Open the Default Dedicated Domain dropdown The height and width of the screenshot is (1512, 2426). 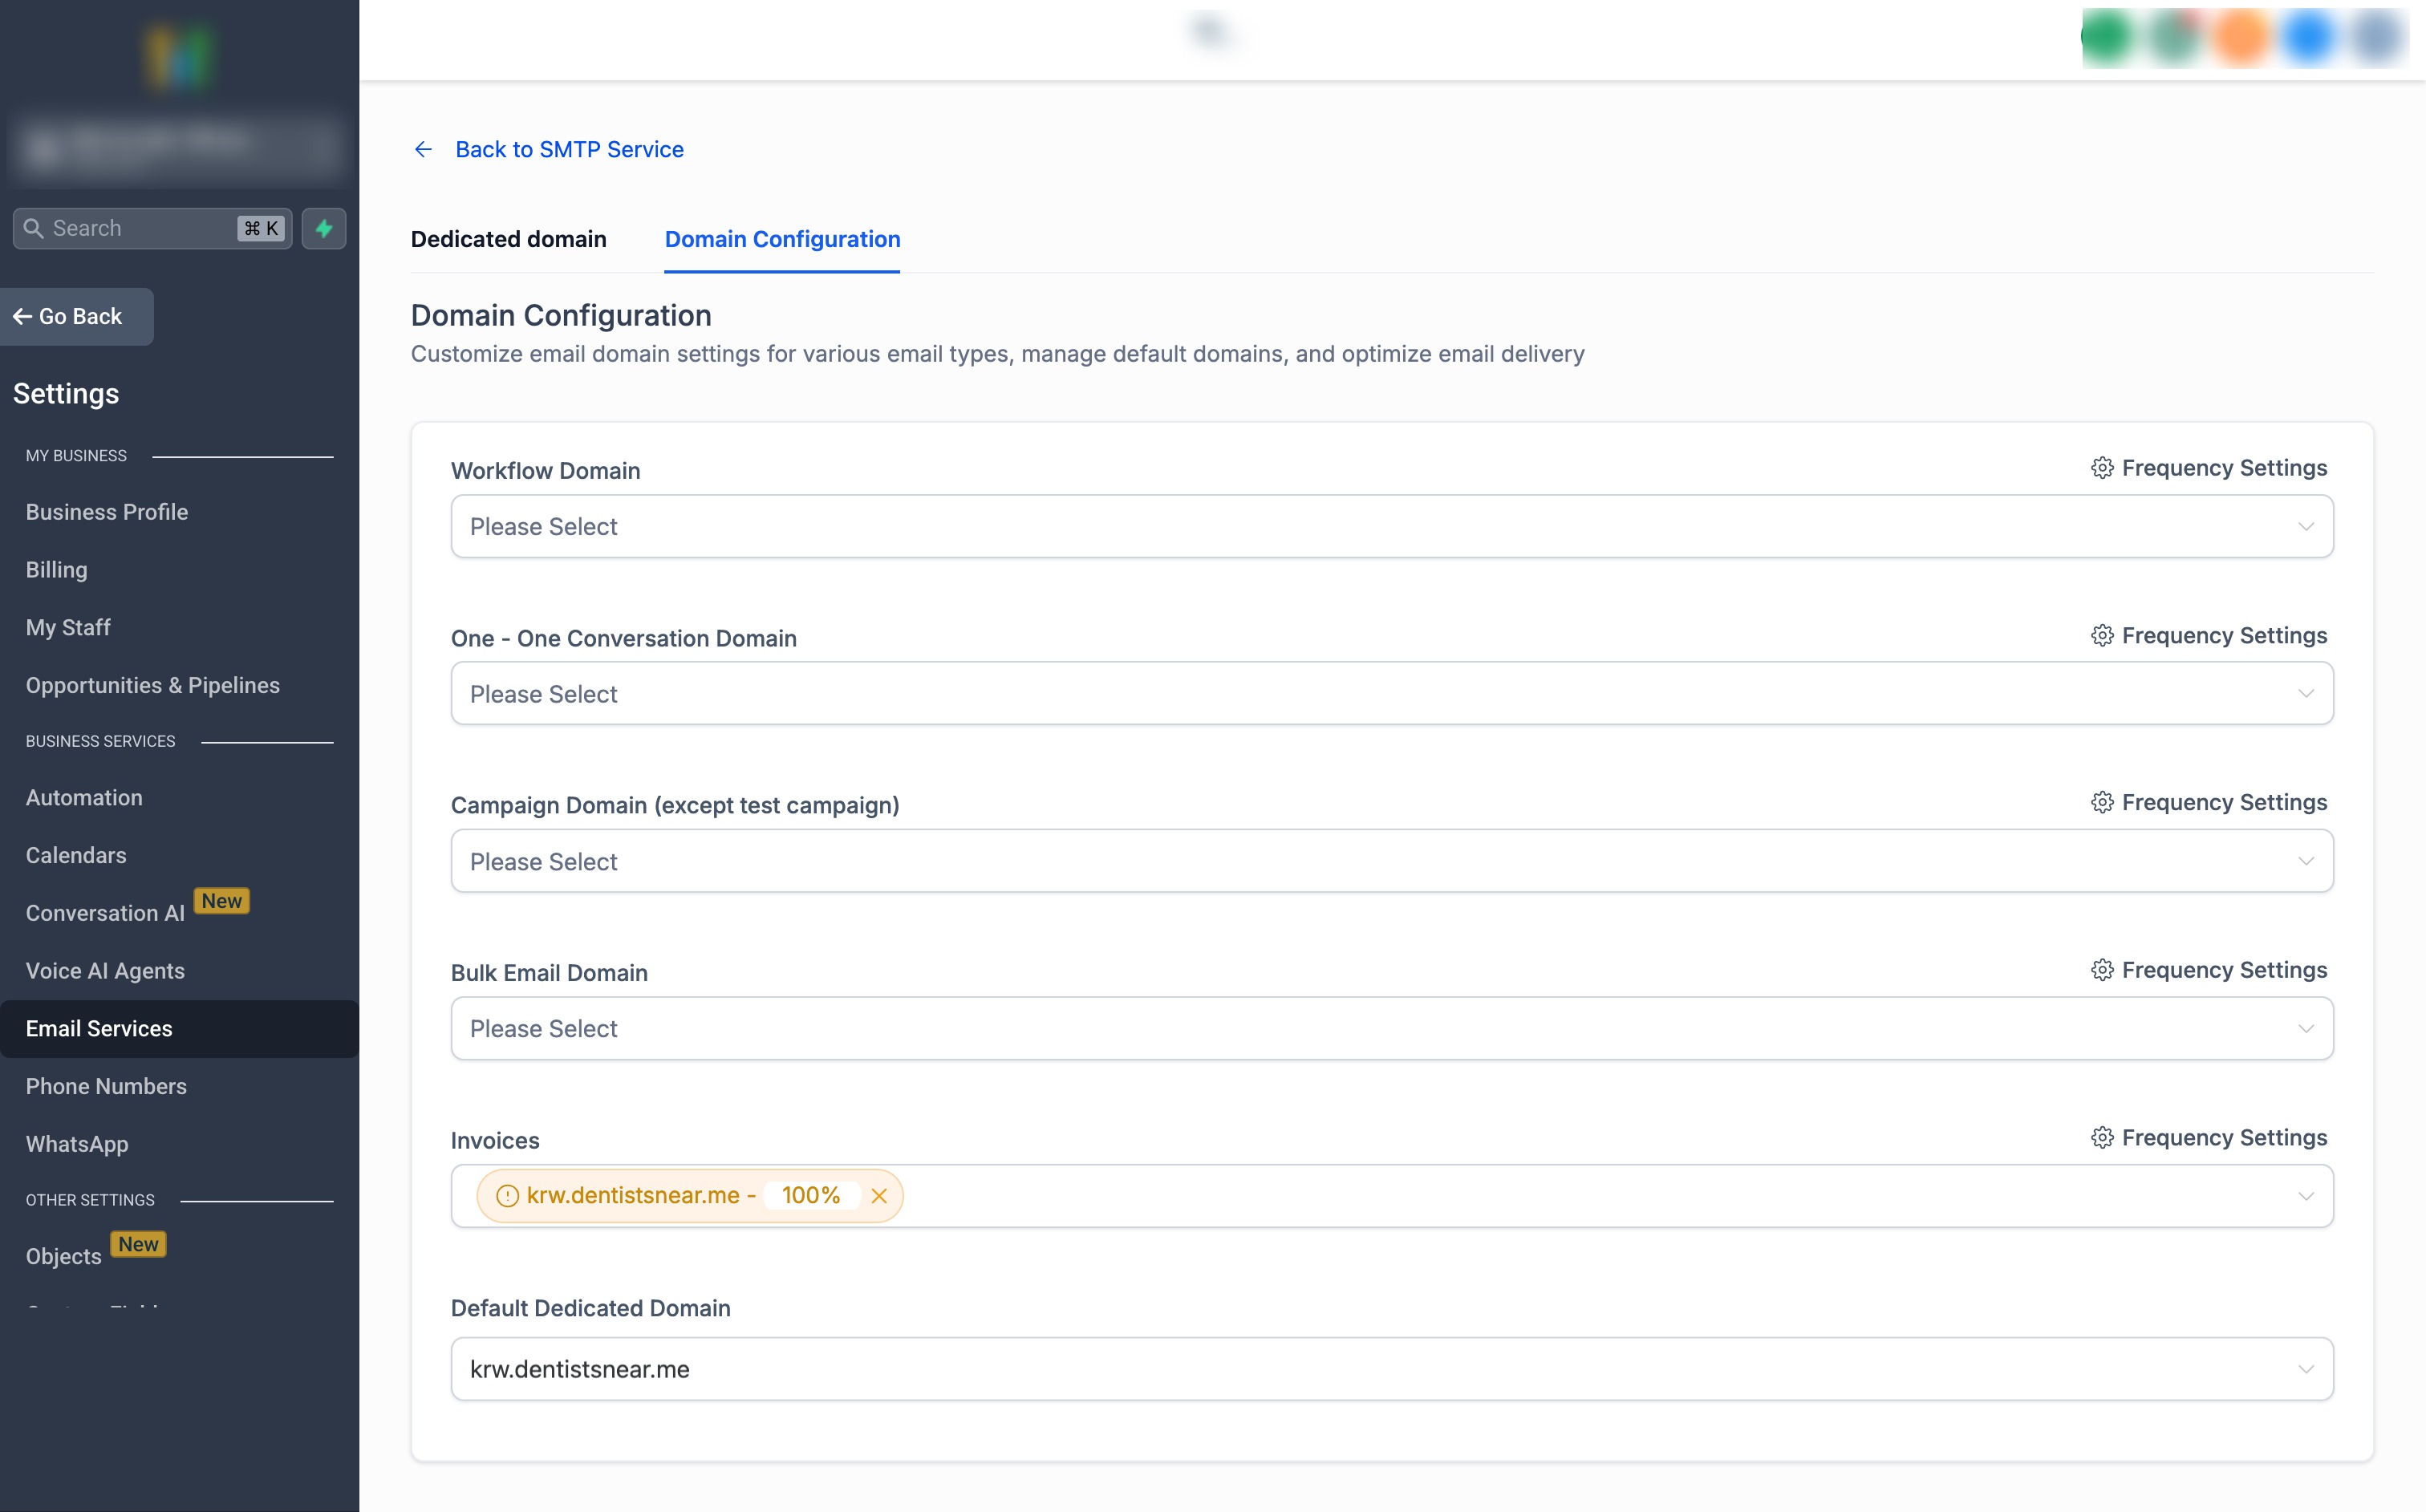coord(1391,1369)
